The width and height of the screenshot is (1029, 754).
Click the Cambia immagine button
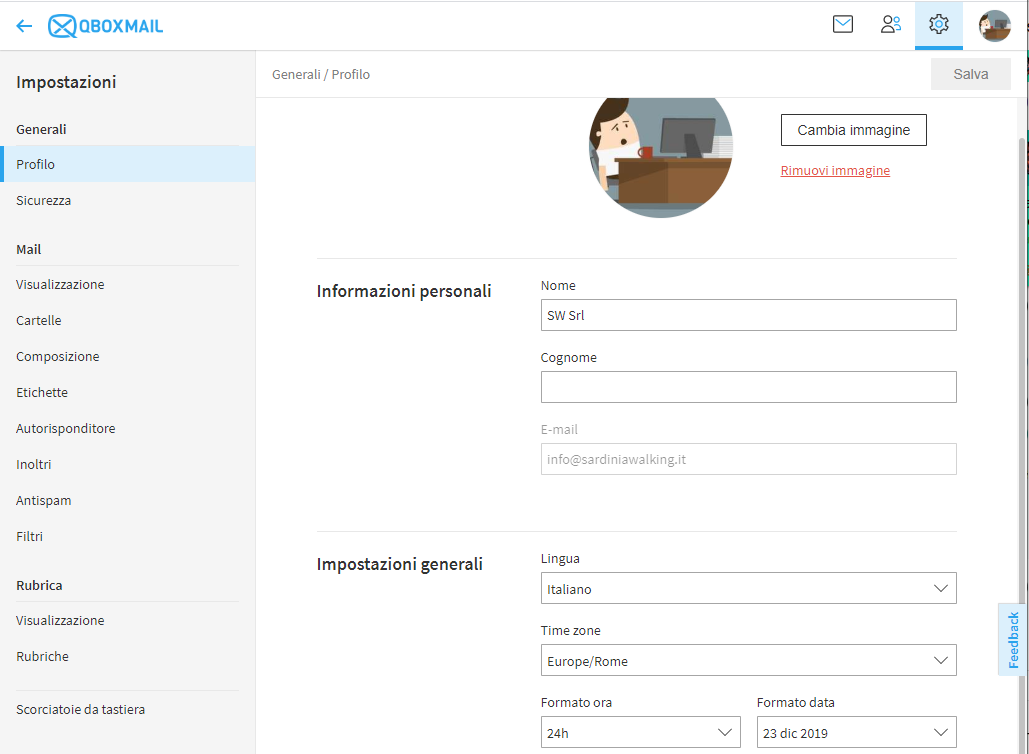[853, 130]
